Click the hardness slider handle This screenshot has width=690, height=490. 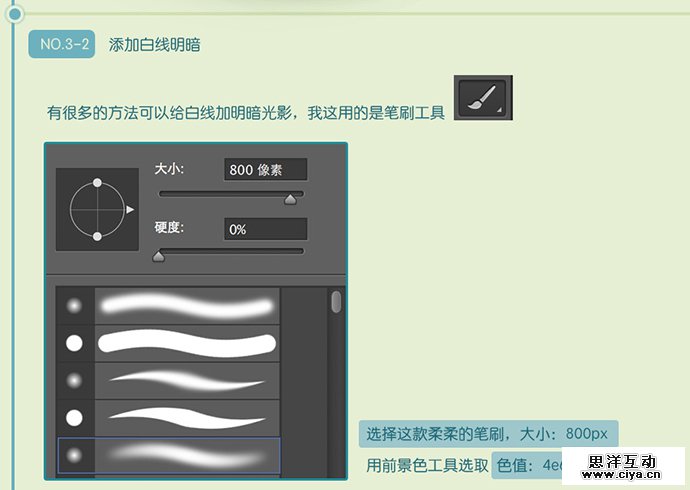click(158, 256)
